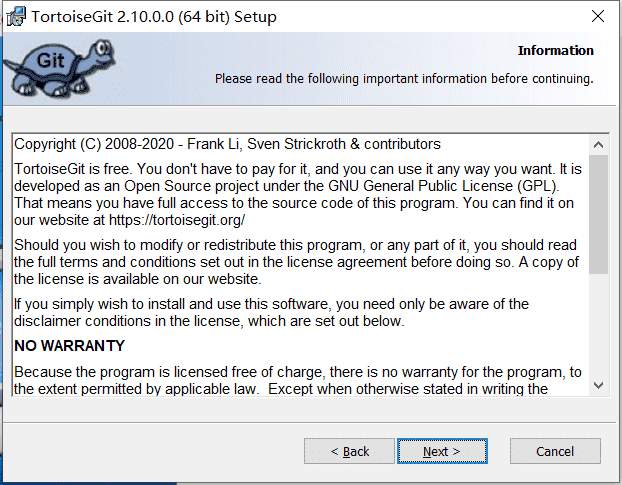The image size is (622, 485).
Task: Click the 'TortoiseGit 2.10.0.0 (64 bit) Setup' title text
Action: coord(154,17)
